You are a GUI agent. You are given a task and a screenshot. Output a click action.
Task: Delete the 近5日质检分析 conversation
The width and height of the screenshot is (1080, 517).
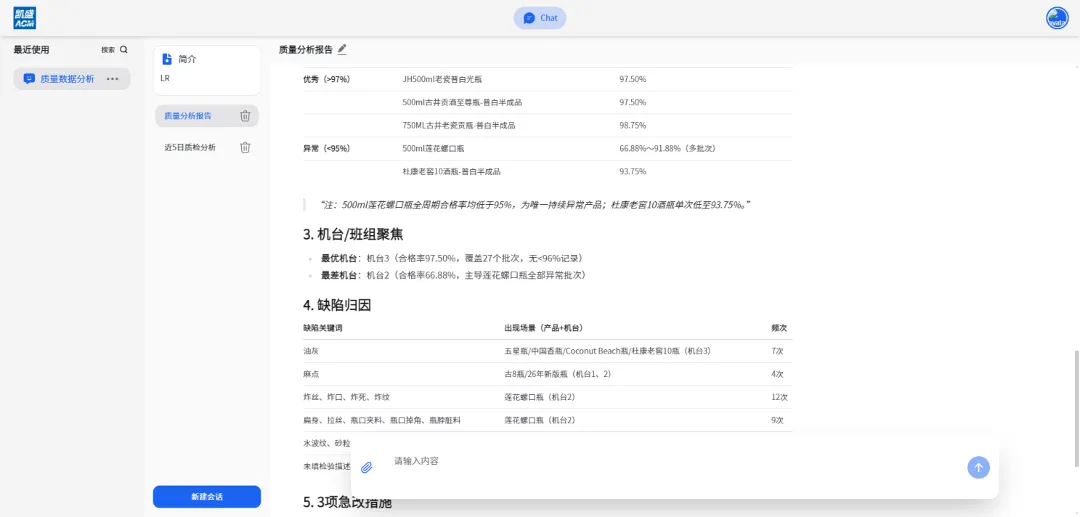click(245, 147)
